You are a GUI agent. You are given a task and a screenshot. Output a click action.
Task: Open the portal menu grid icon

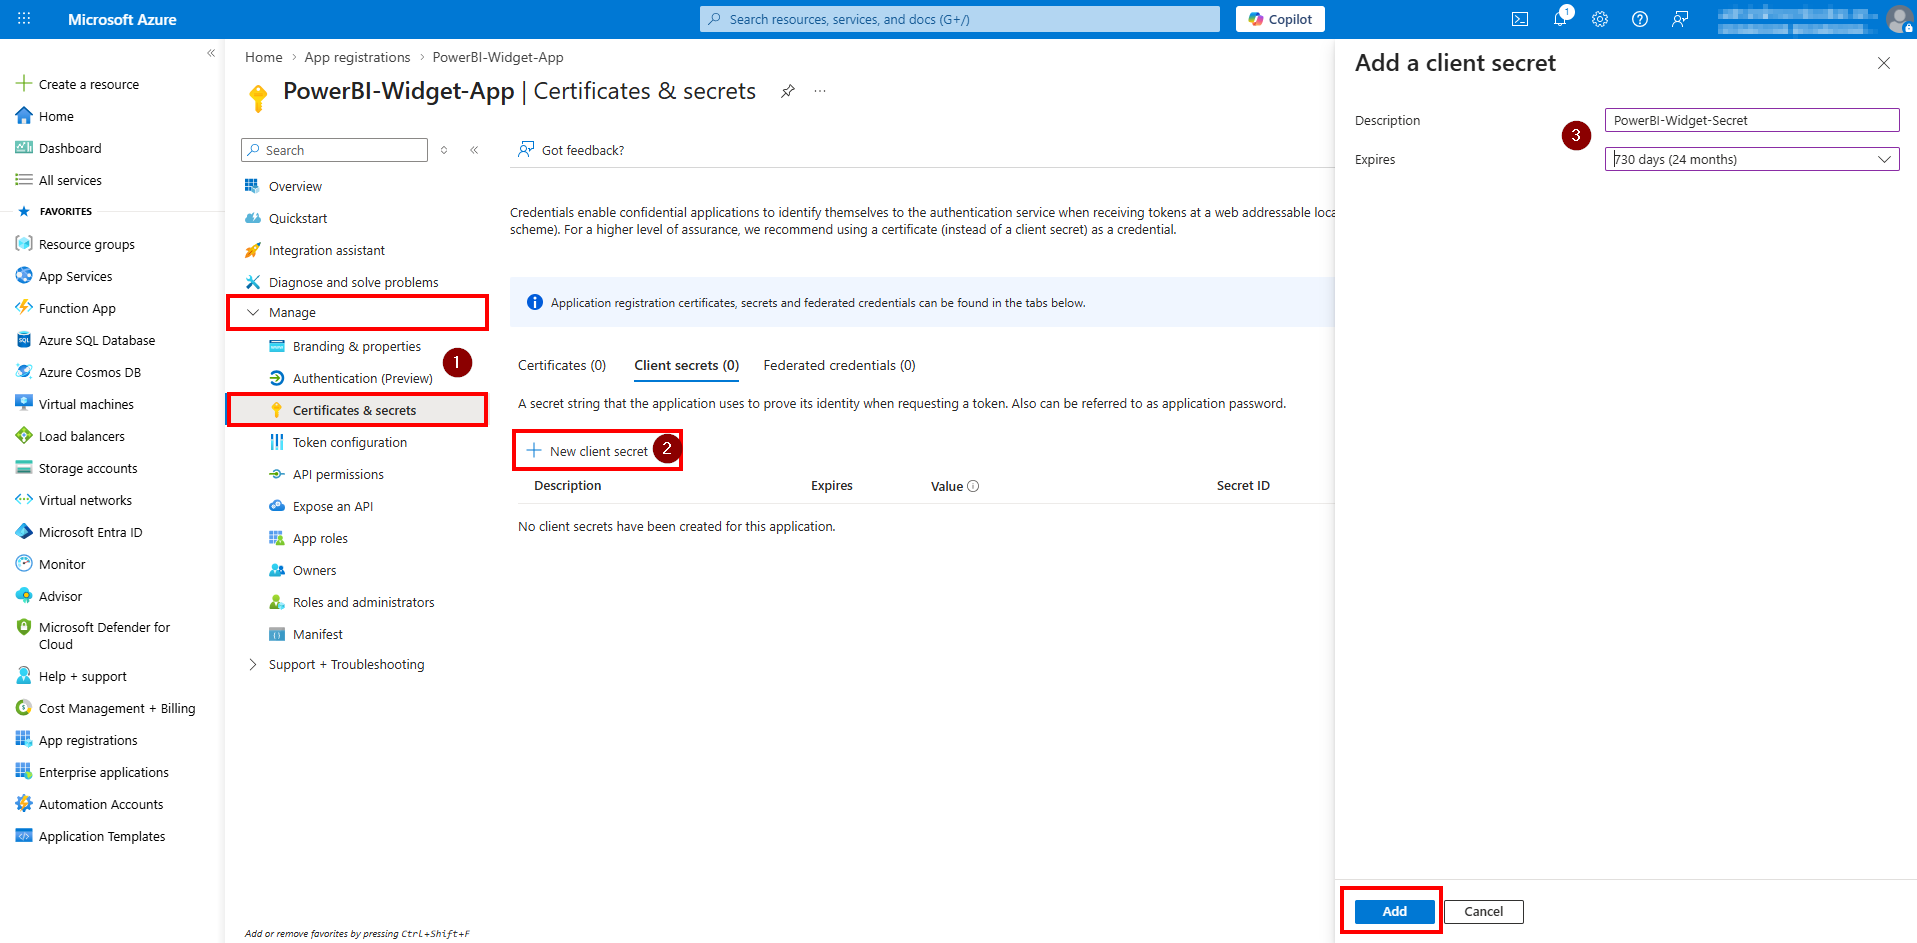click(24, 19)
